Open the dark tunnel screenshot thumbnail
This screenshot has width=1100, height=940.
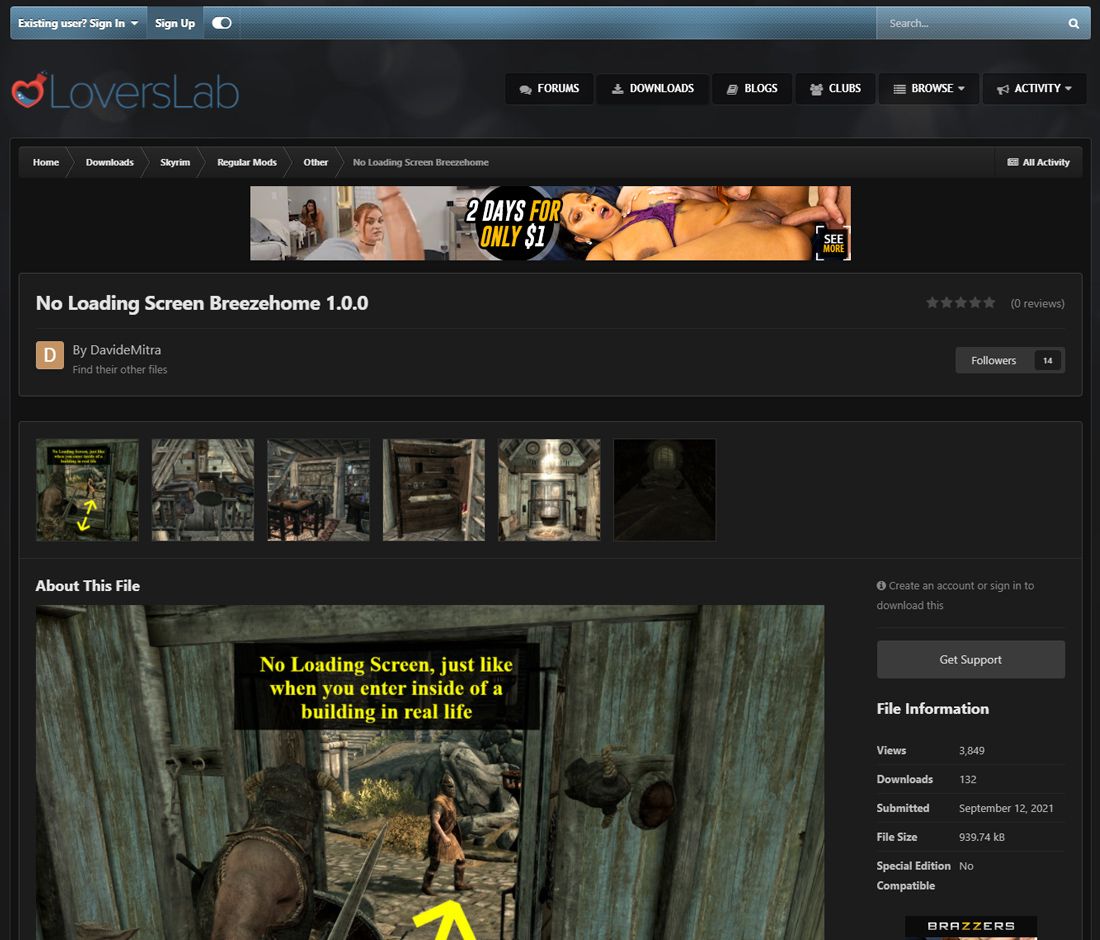[664, 490]
